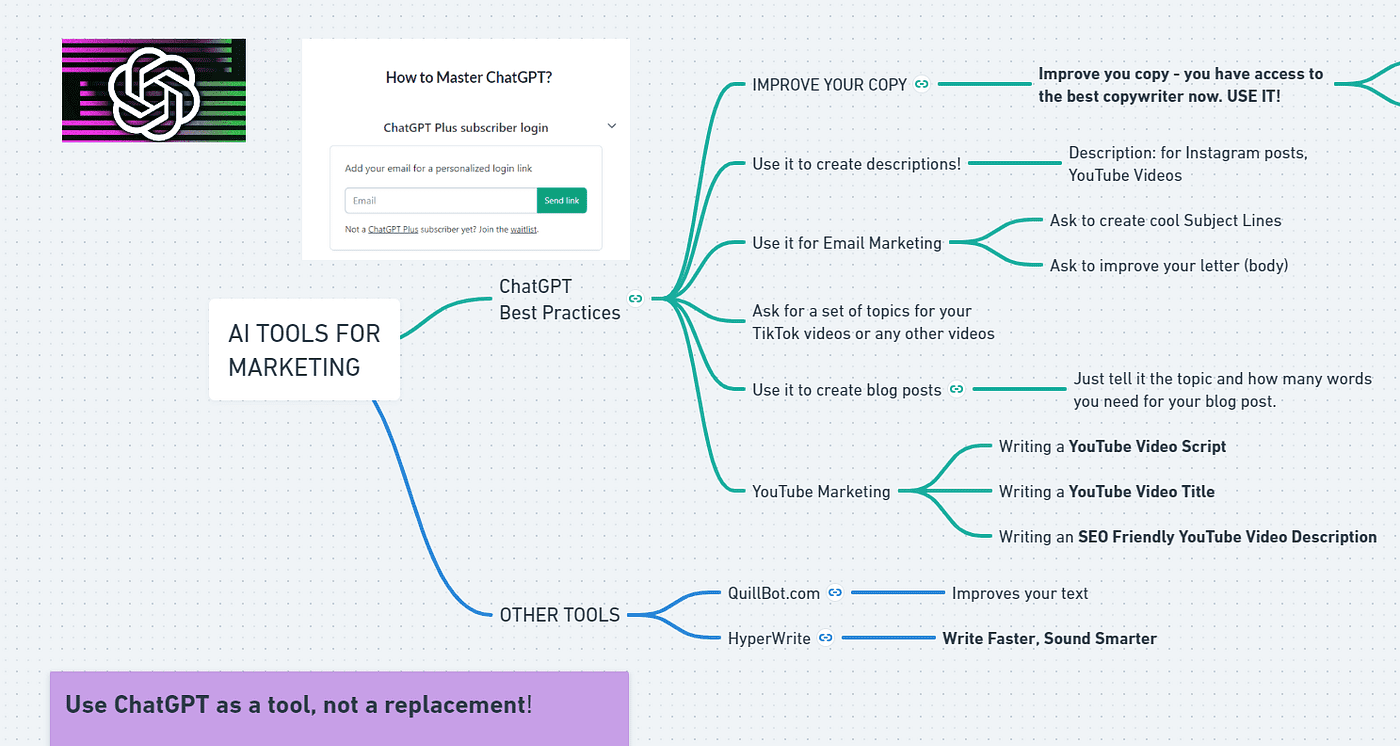The image size is (1400, 746).
Task: Click 'Description: for Instagram posts' text
Action: coord(1188,164)
